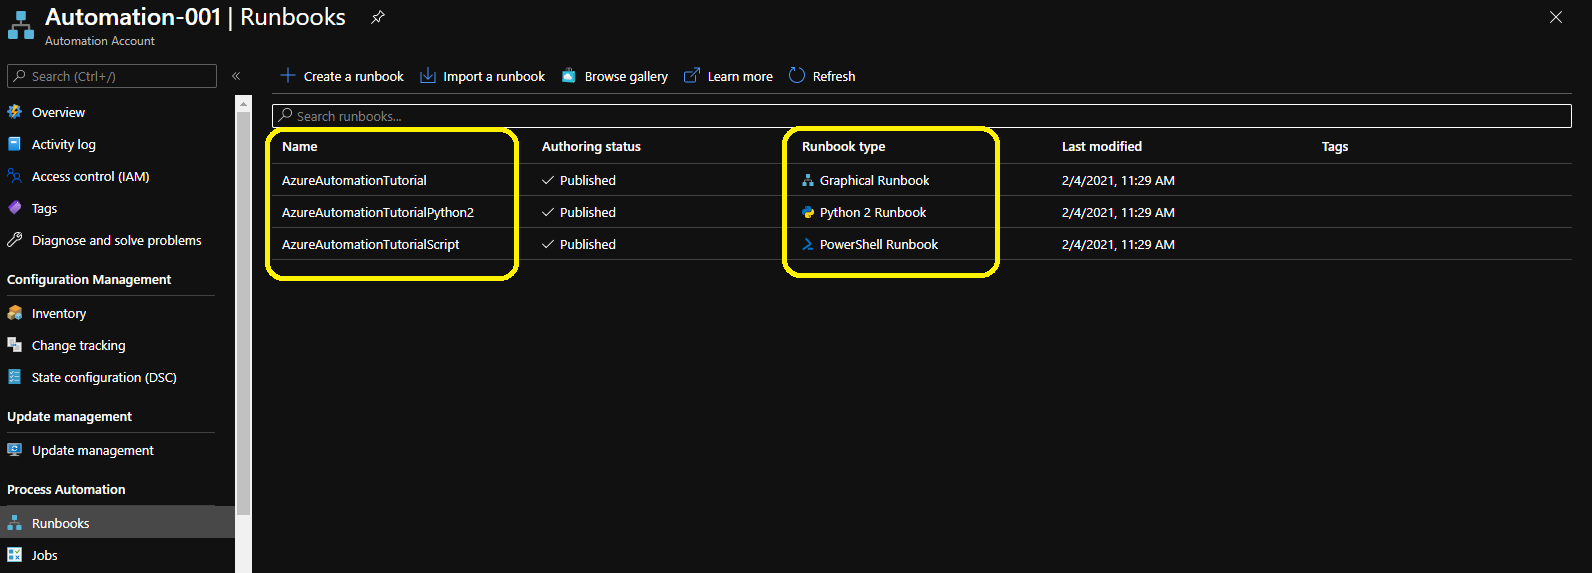
Task: Open the Learn more link
Action: click(740, 76)
